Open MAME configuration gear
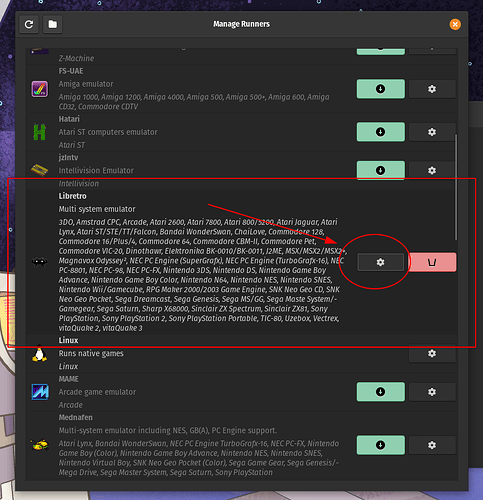The height and width of the screenshot is (500, 483). [432, 392]
